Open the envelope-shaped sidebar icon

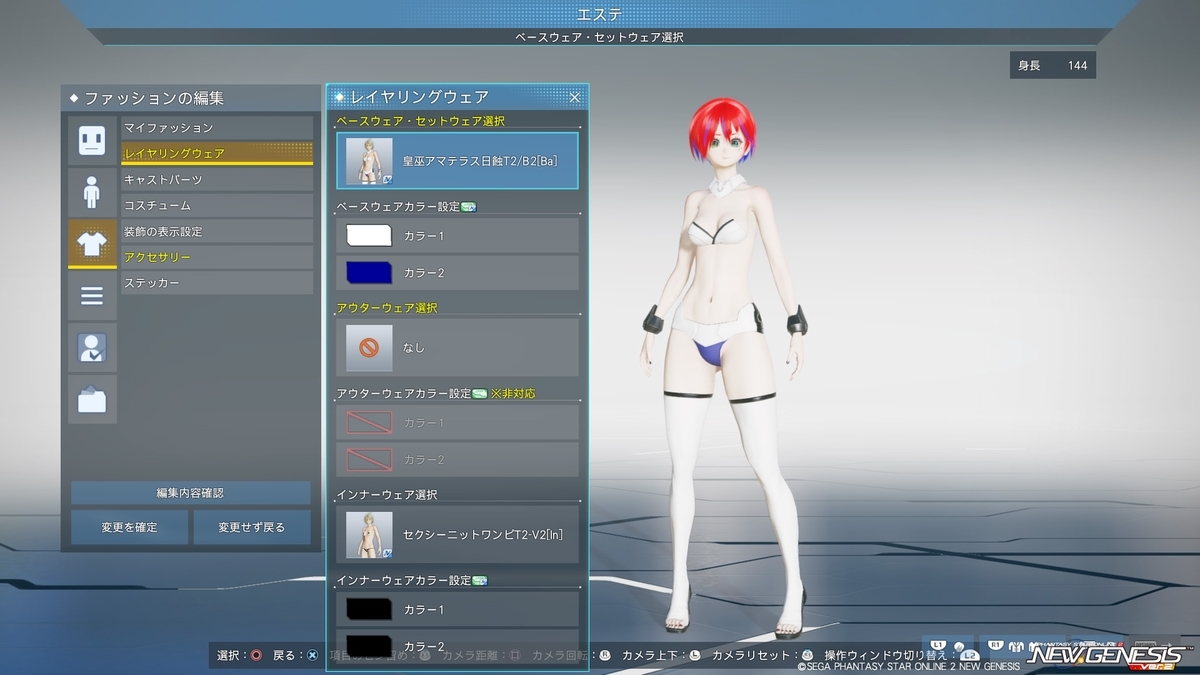coord(93,400)
